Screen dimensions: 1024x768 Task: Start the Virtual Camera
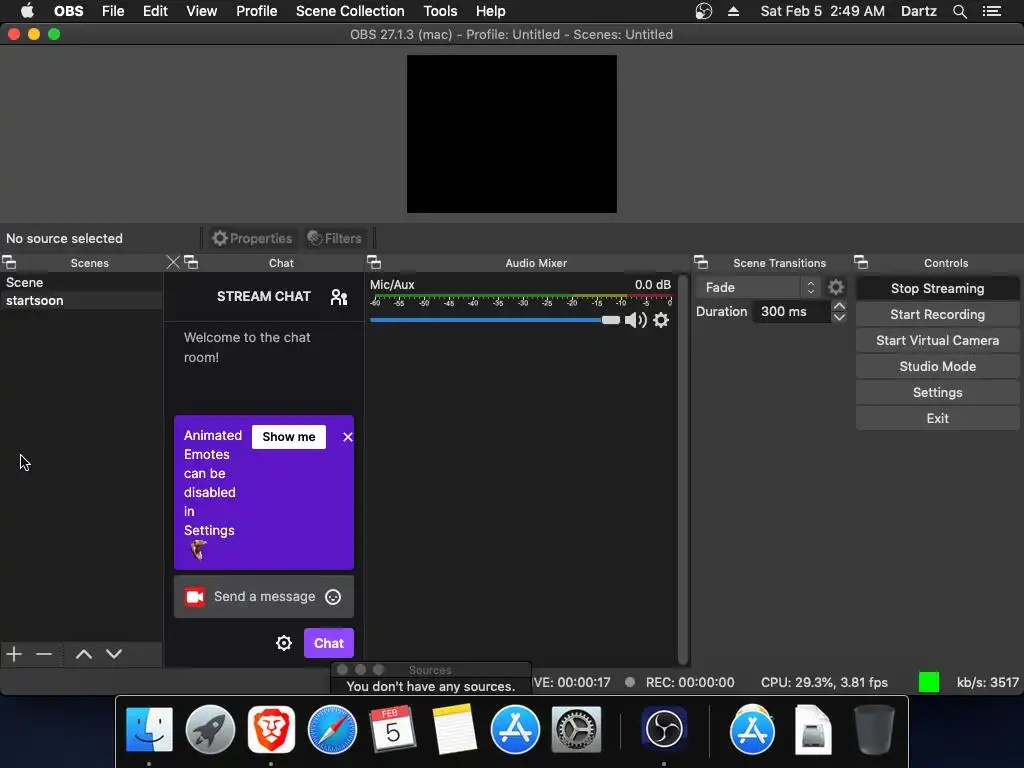pyautogui.click(x=937, y=341)
